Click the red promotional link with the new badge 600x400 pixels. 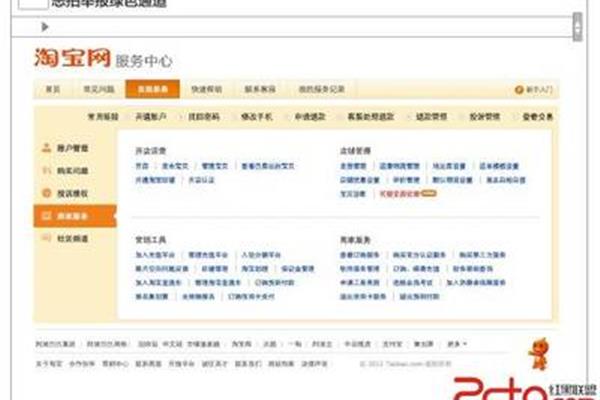(x=408, y=194)
